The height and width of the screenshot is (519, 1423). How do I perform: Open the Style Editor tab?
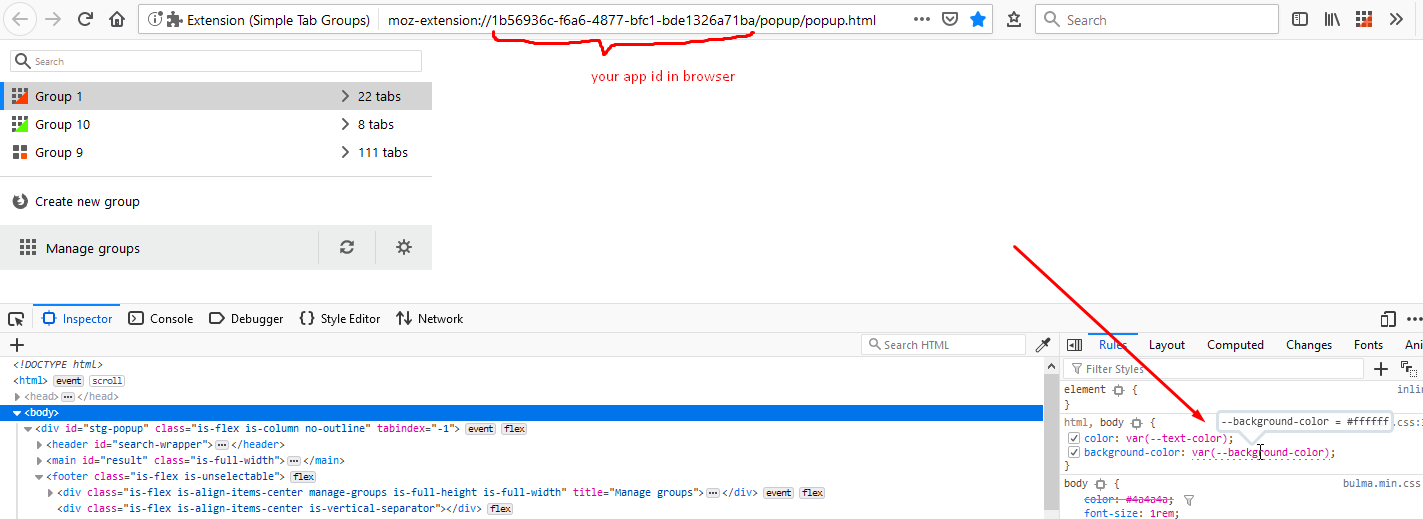(x=340, y=319)
